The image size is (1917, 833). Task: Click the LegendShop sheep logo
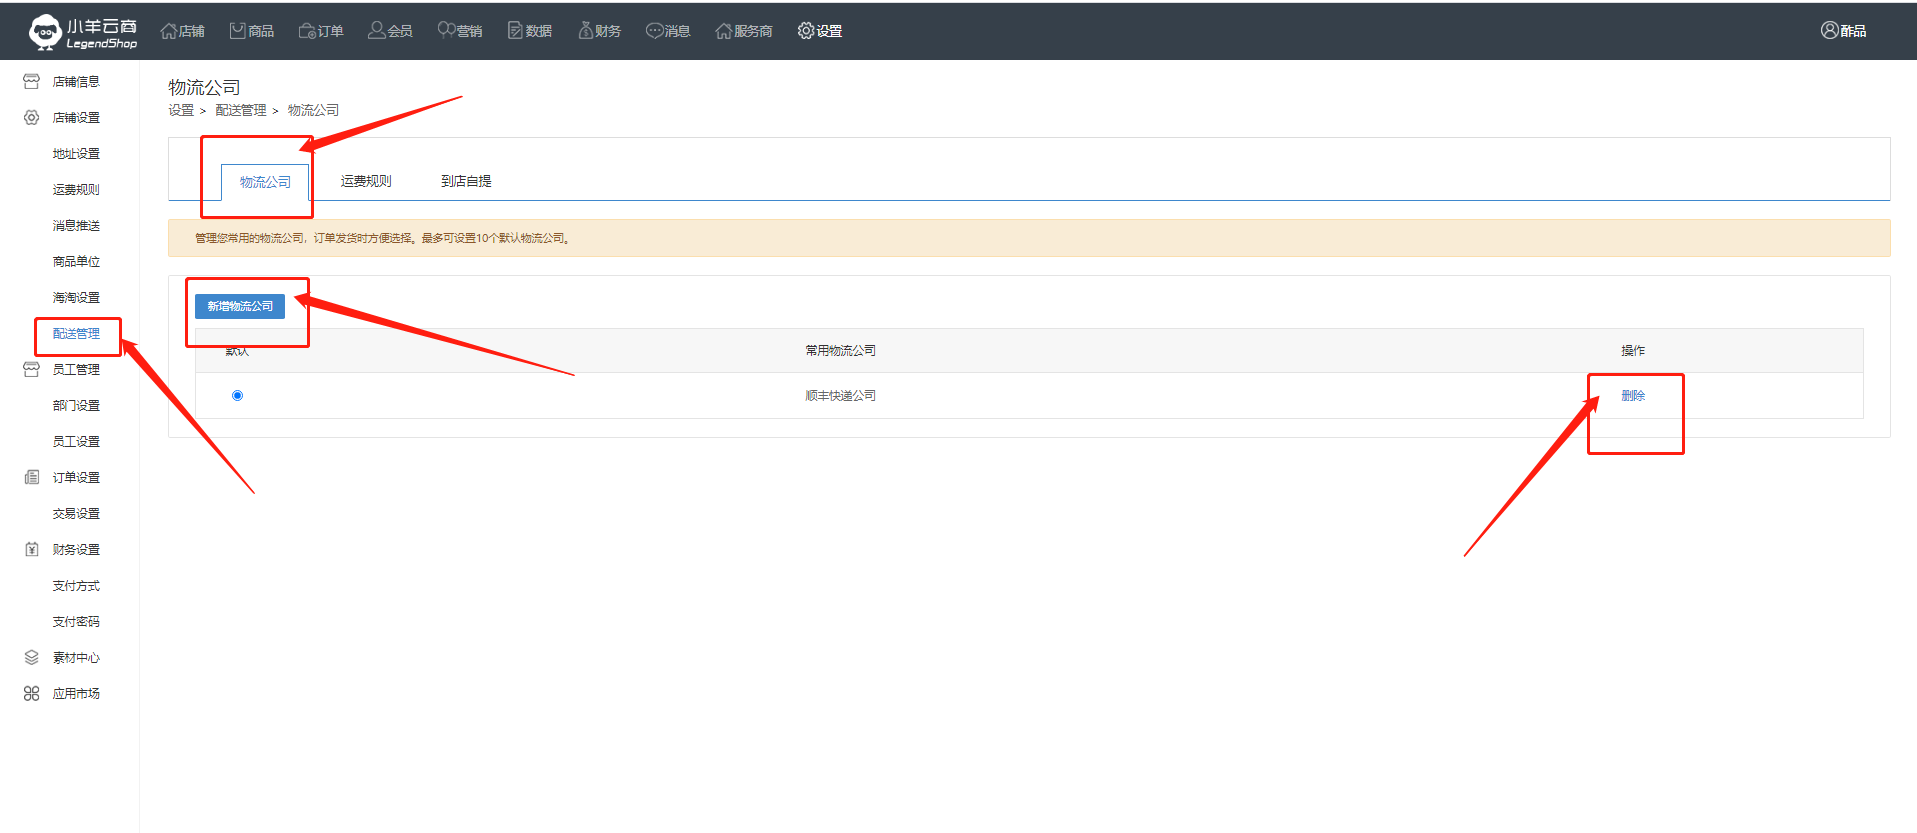[45, 32]
